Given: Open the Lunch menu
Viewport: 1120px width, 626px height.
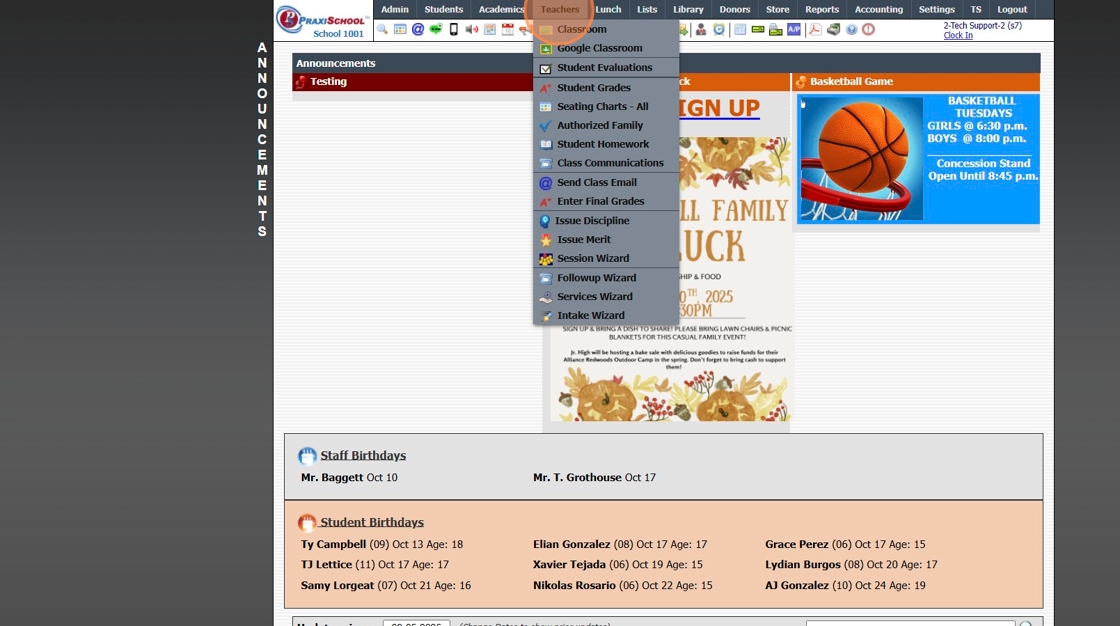Looking at the screenshot, I should (608, 9).
